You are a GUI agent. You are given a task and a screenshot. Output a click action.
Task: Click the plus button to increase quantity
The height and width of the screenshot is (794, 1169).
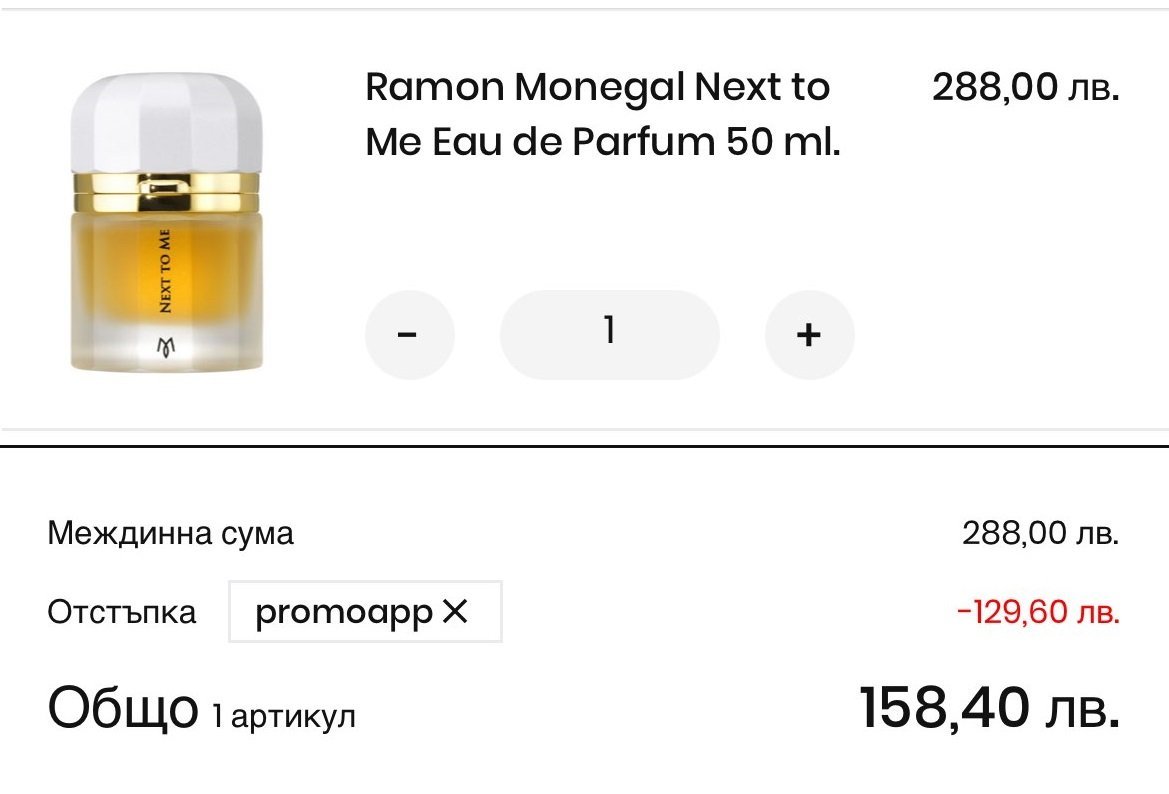[x=809, y=335]
